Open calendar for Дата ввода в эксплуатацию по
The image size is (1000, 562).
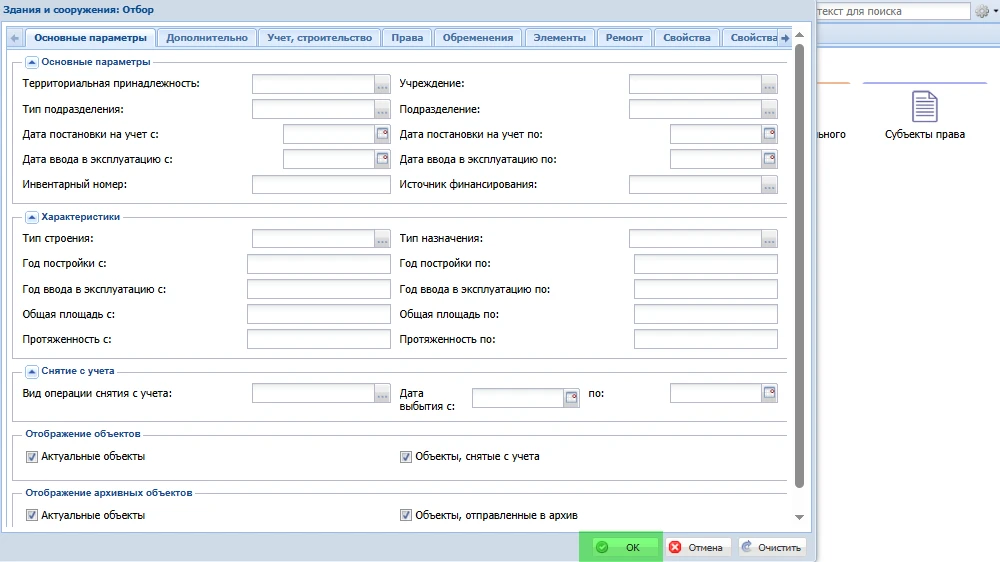(x=770, y=159)
